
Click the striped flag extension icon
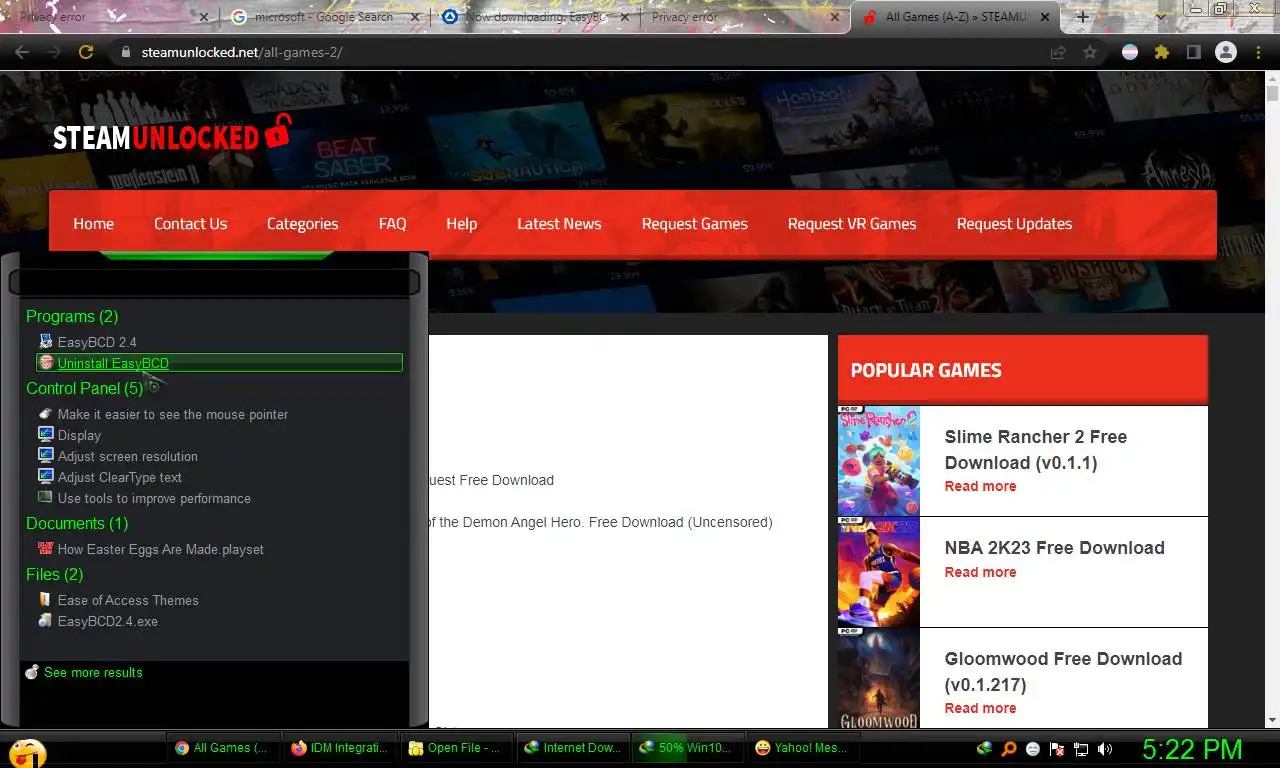click(1130, 52)
